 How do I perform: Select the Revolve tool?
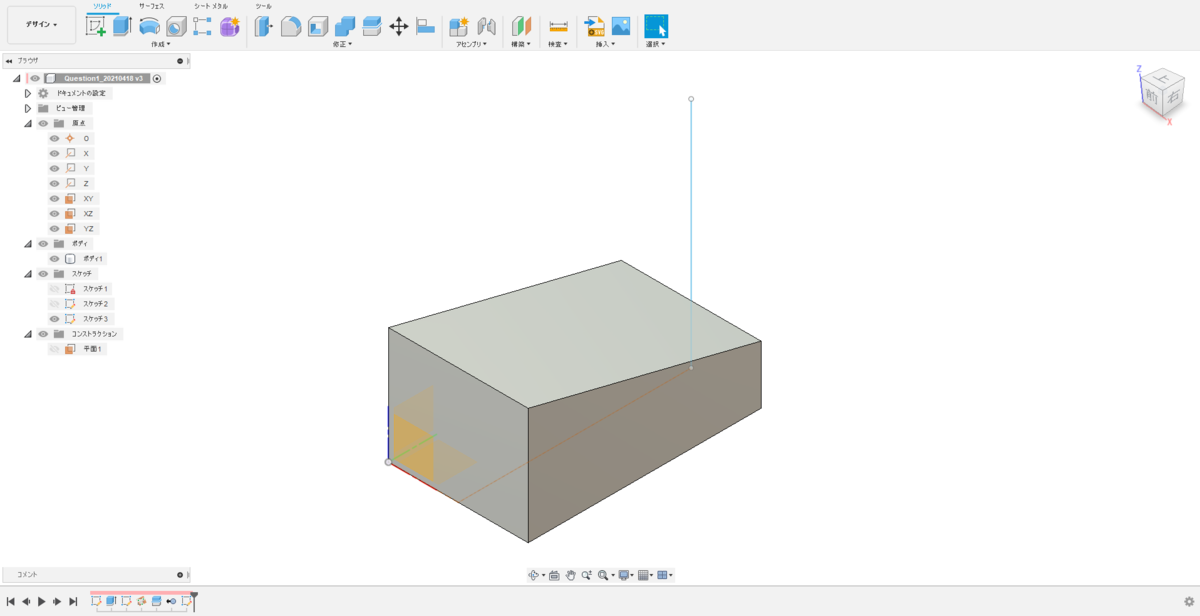pos(149,27)
